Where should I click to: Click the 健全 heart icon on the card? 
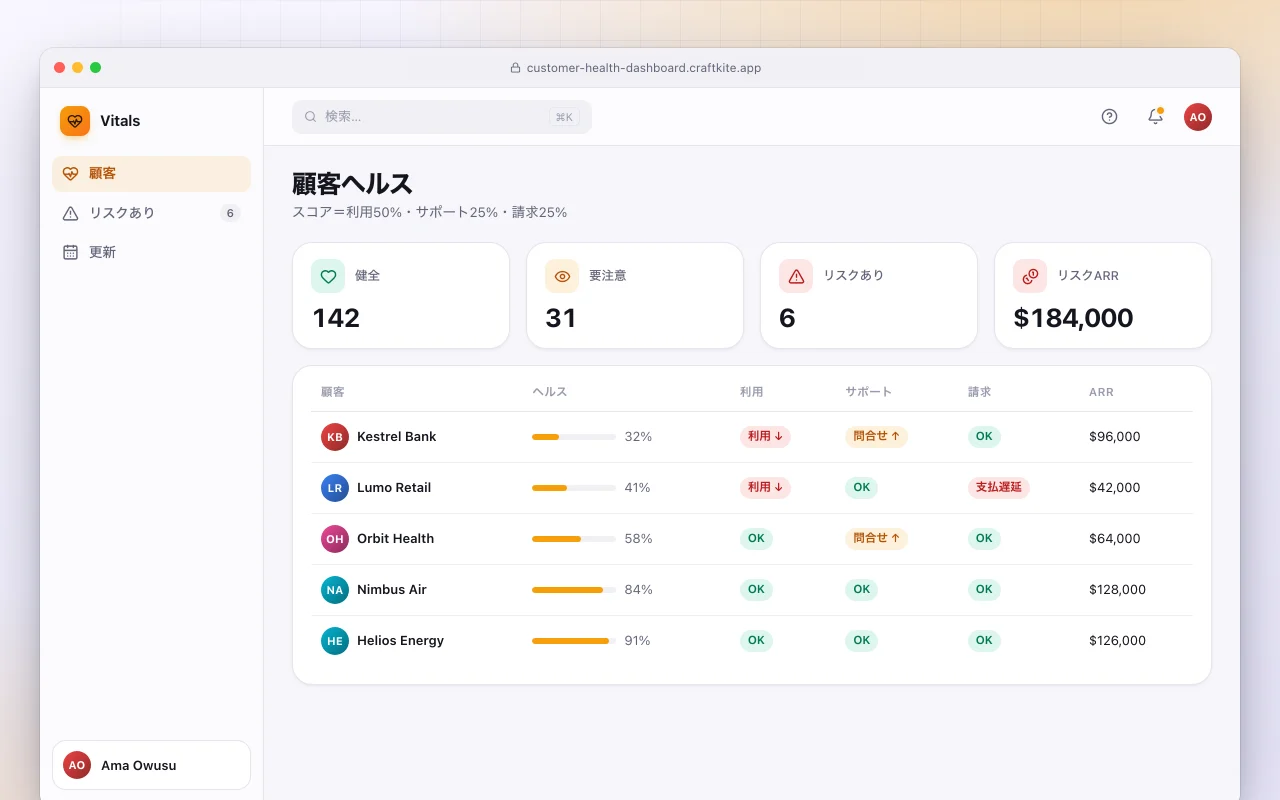tap(328, 276)
